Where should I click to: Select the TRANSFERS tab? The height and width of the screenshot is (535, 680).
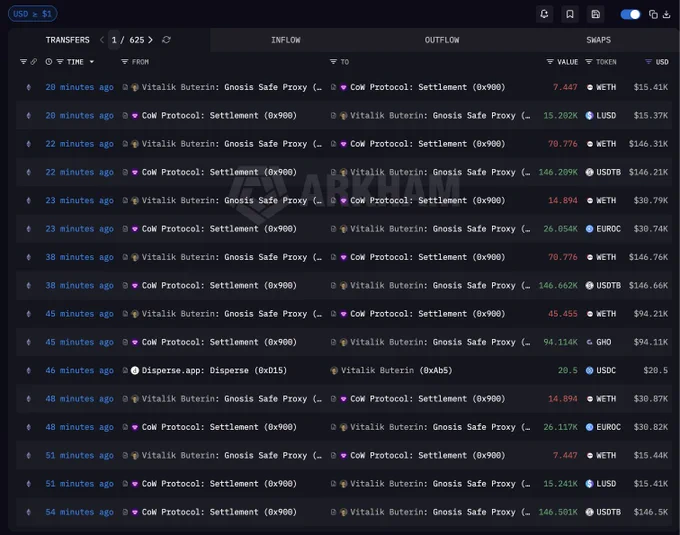click(68, 40)
